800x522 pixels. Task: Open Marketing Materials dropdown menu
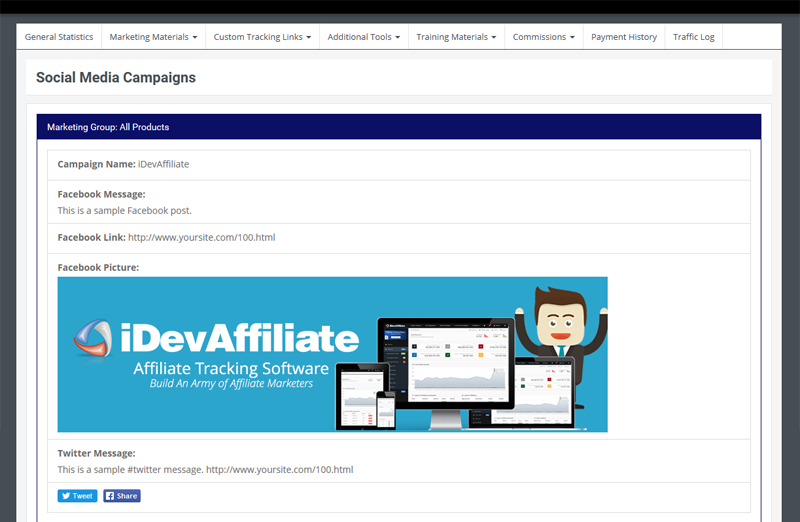coord(153,37)
